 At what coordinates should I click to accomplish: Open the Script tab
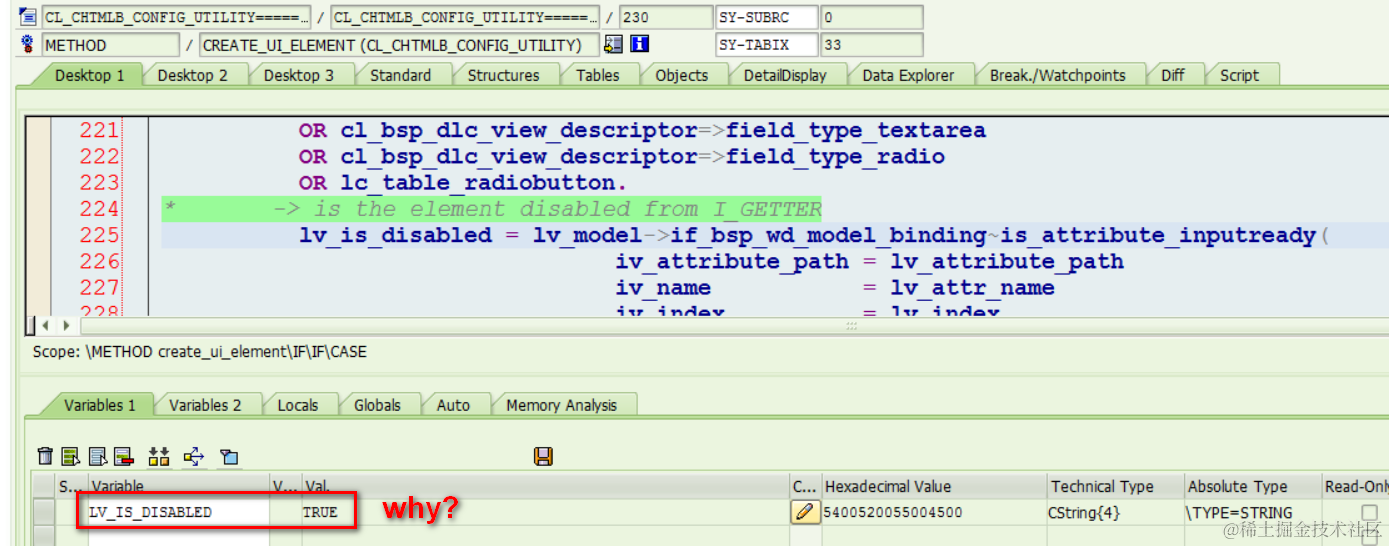coord(1239,75)
